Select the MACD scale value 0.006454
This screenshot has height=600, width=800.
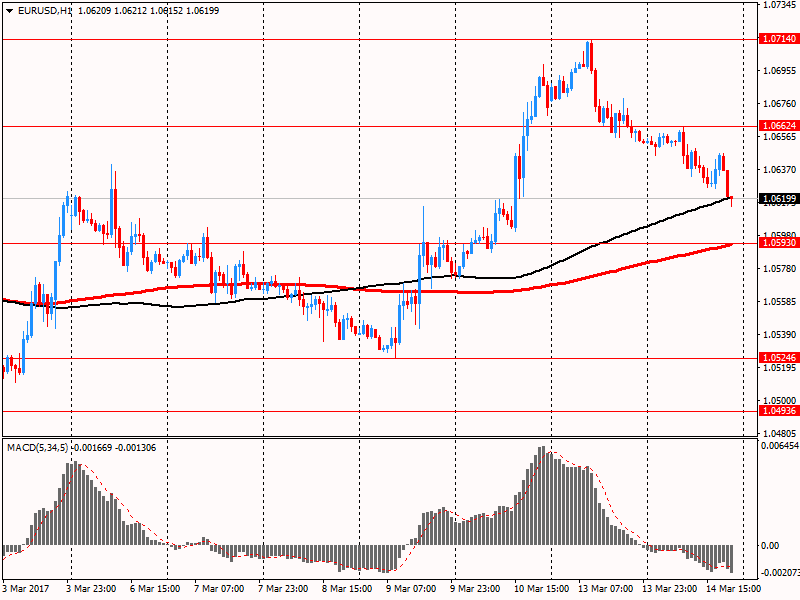click(780, 446)
